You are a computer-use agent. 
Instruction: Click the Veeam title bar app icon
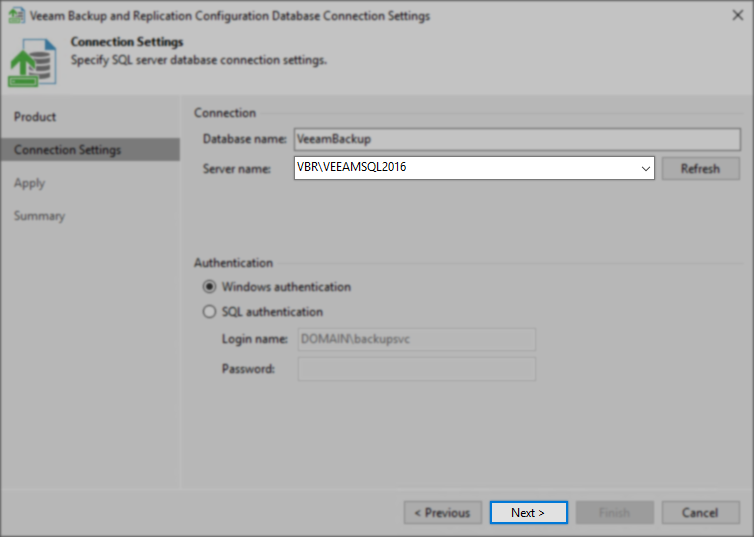tap(16, 15)
